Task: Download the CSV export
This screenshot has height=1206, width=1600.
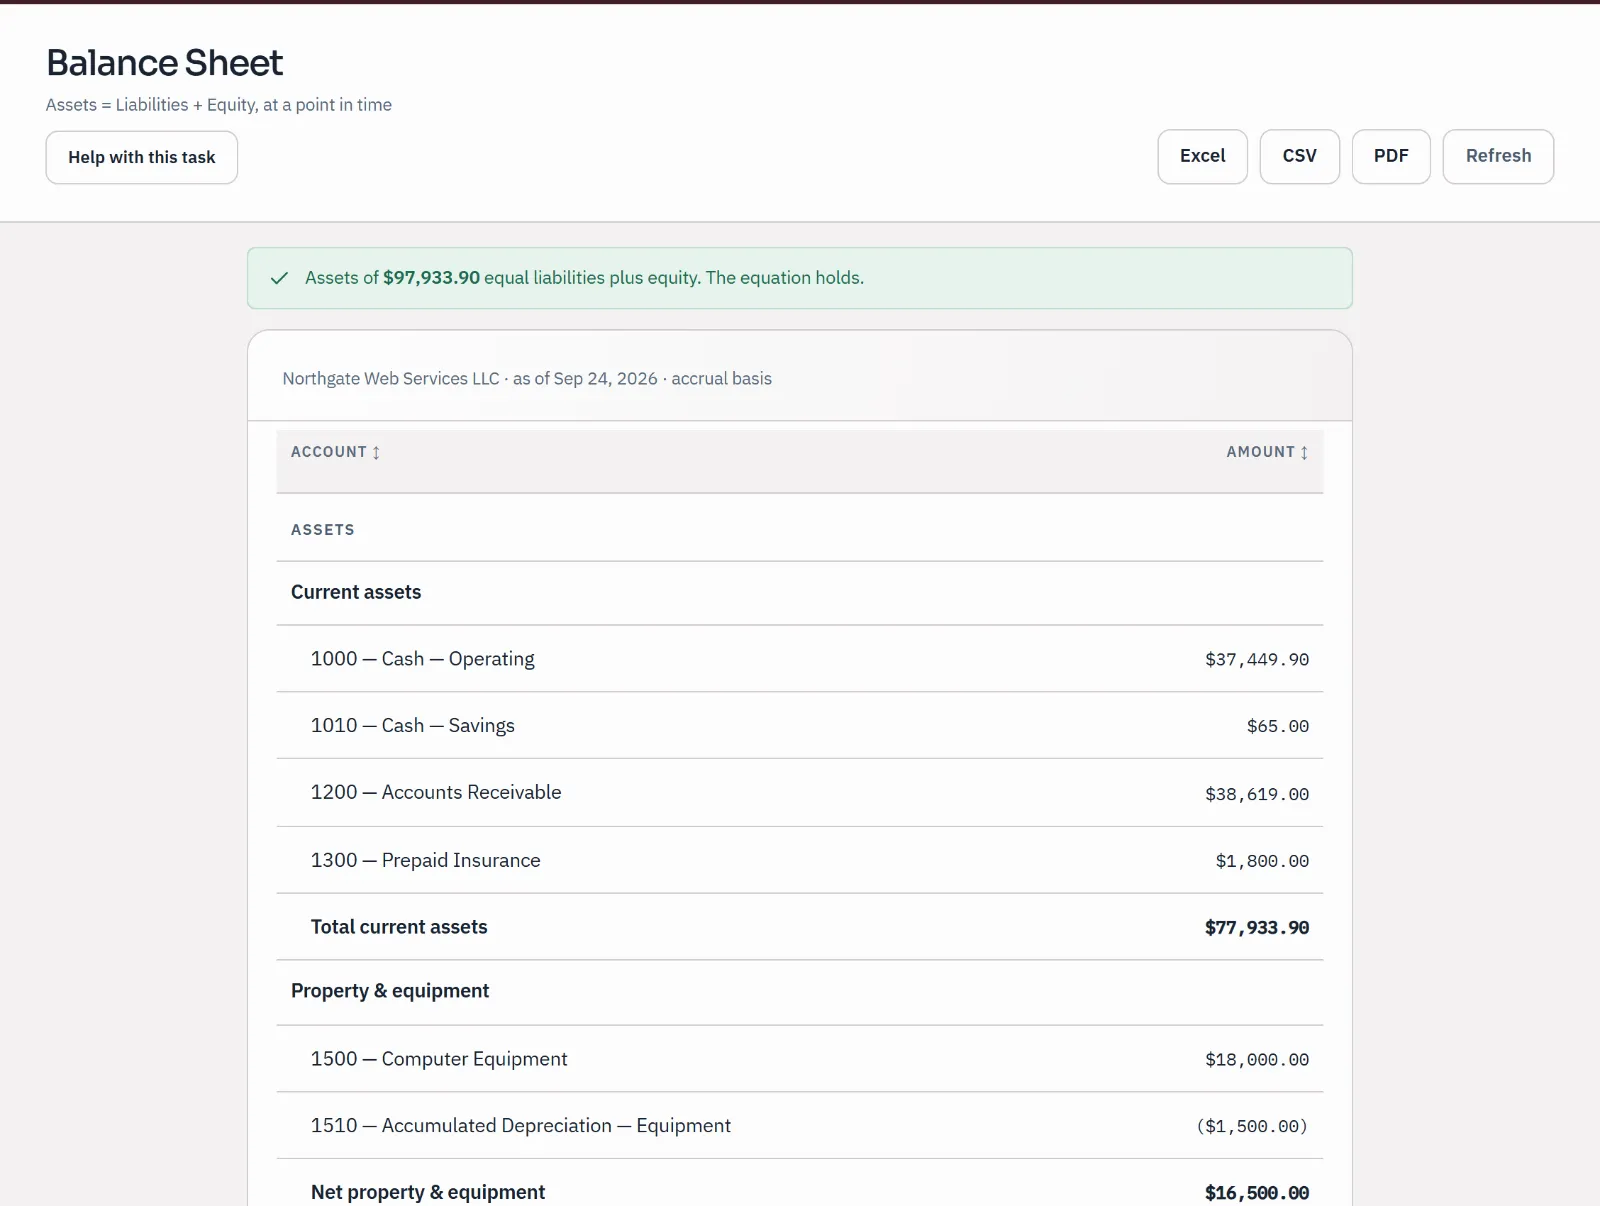Action: [x=1299, y=156]
